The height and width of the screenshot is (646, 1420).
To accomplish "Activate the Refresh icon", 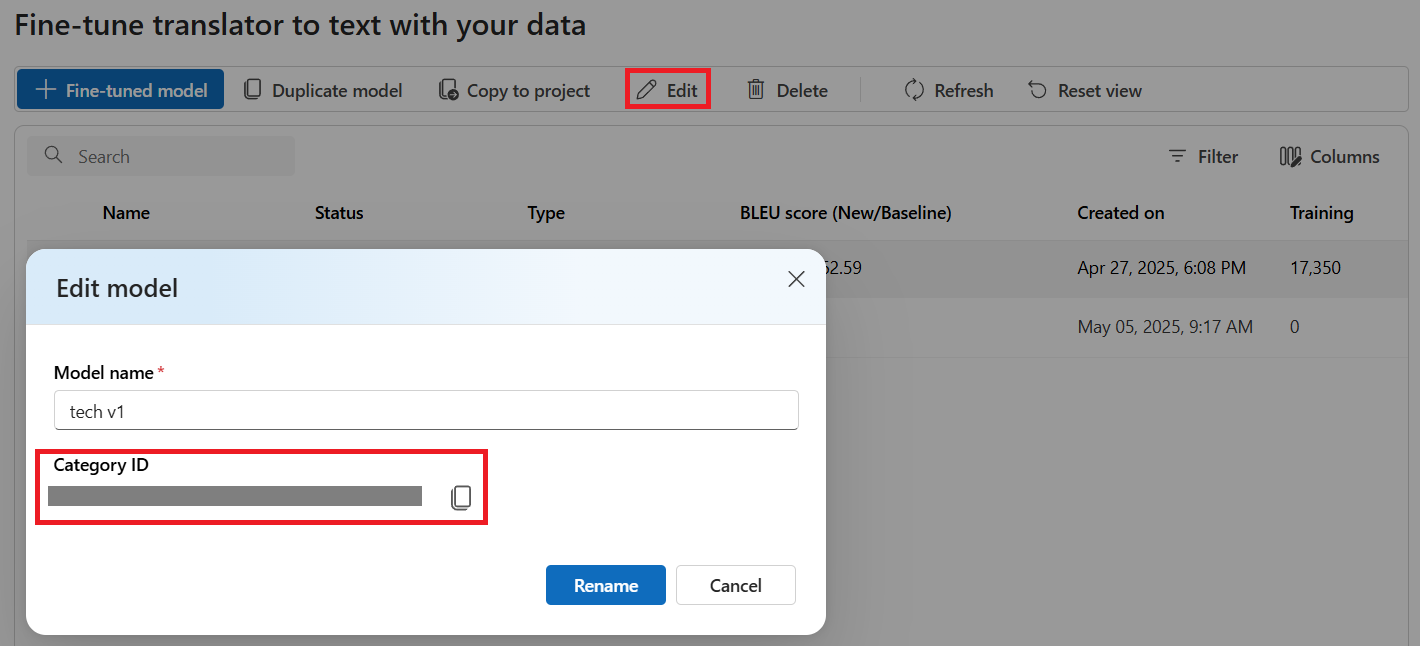I will point(913,89).
